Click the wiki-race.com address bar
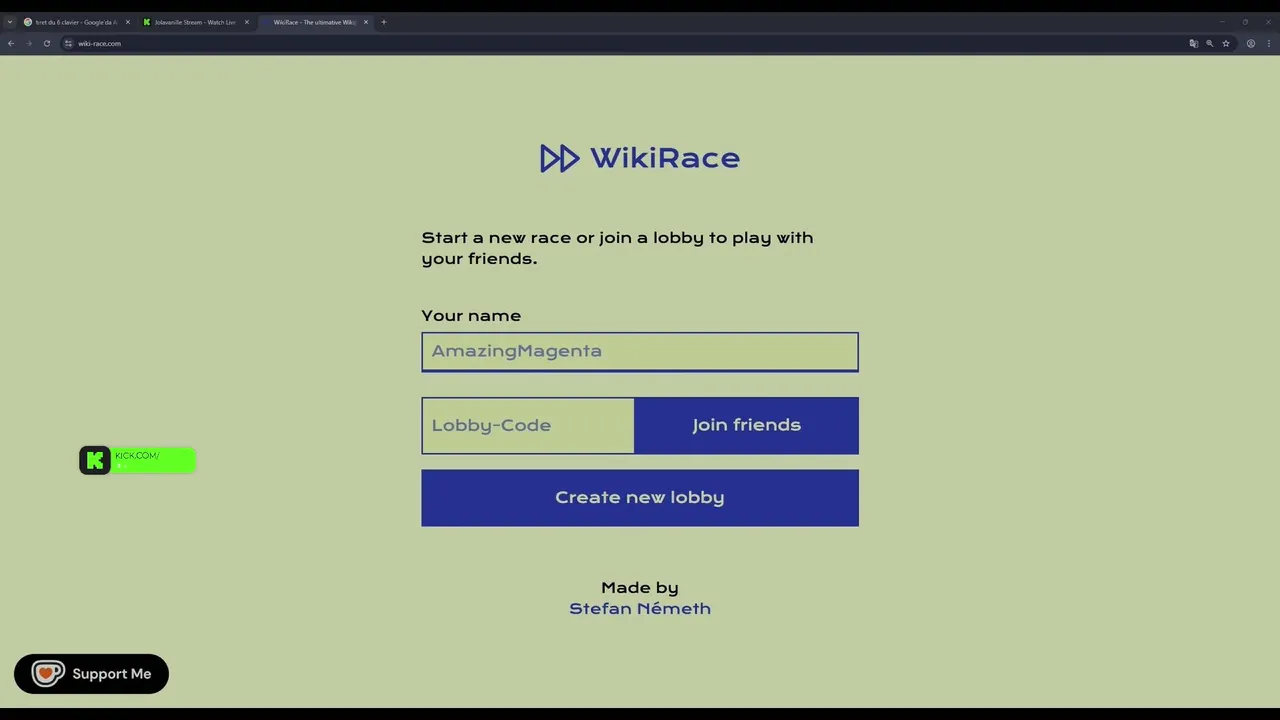1280x720 pixels. [630, 43]
